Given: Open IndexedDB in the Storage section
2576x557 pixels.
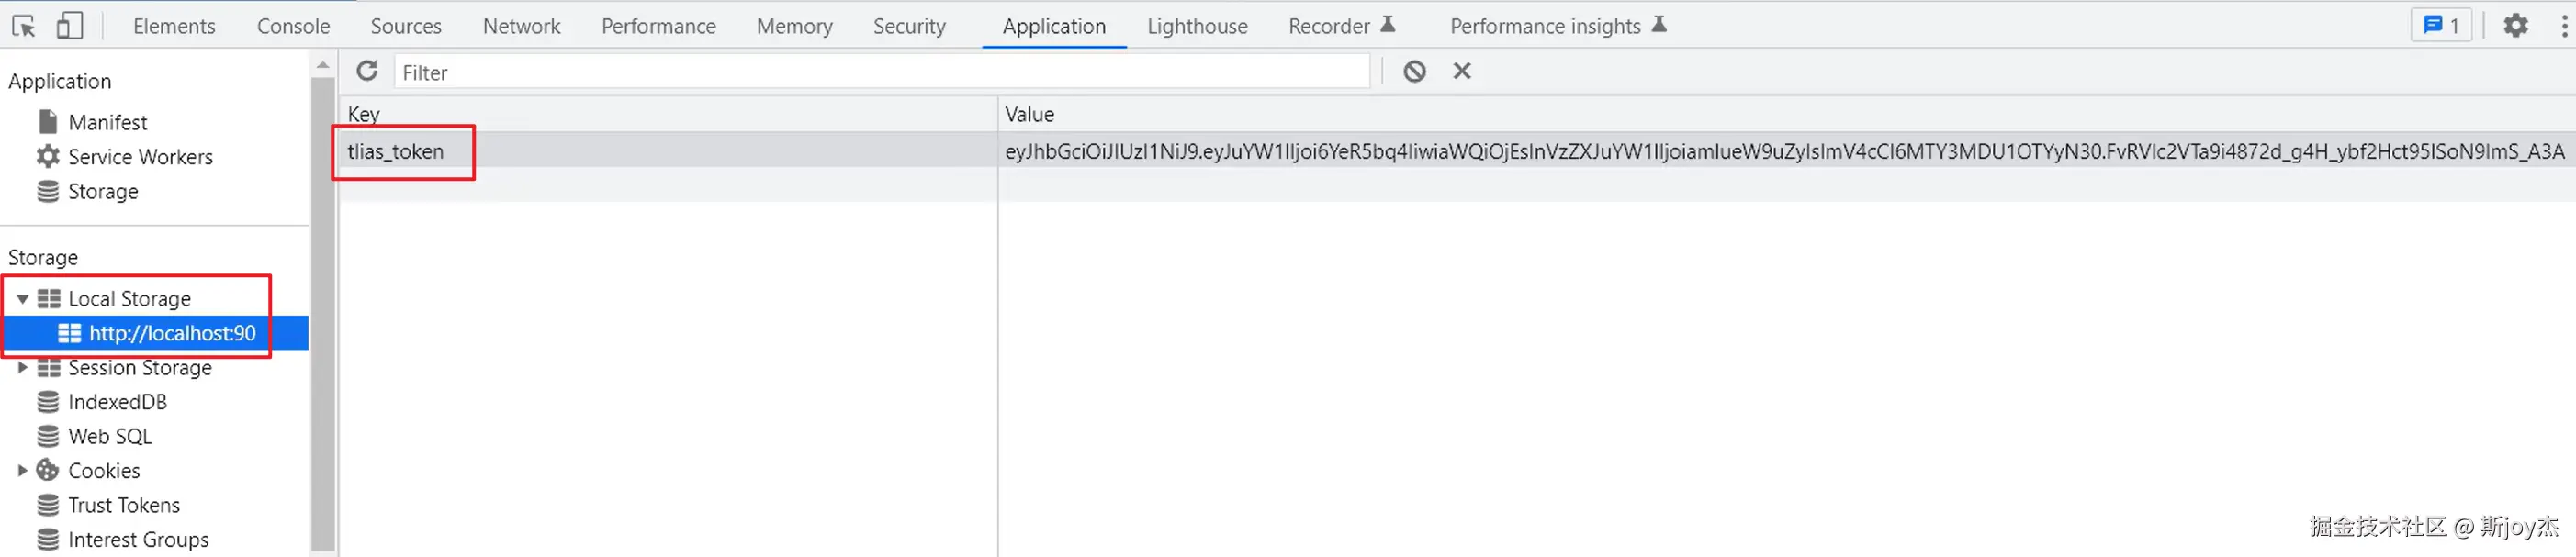Looking at the screenshot, I should click(x=117, y=402).
